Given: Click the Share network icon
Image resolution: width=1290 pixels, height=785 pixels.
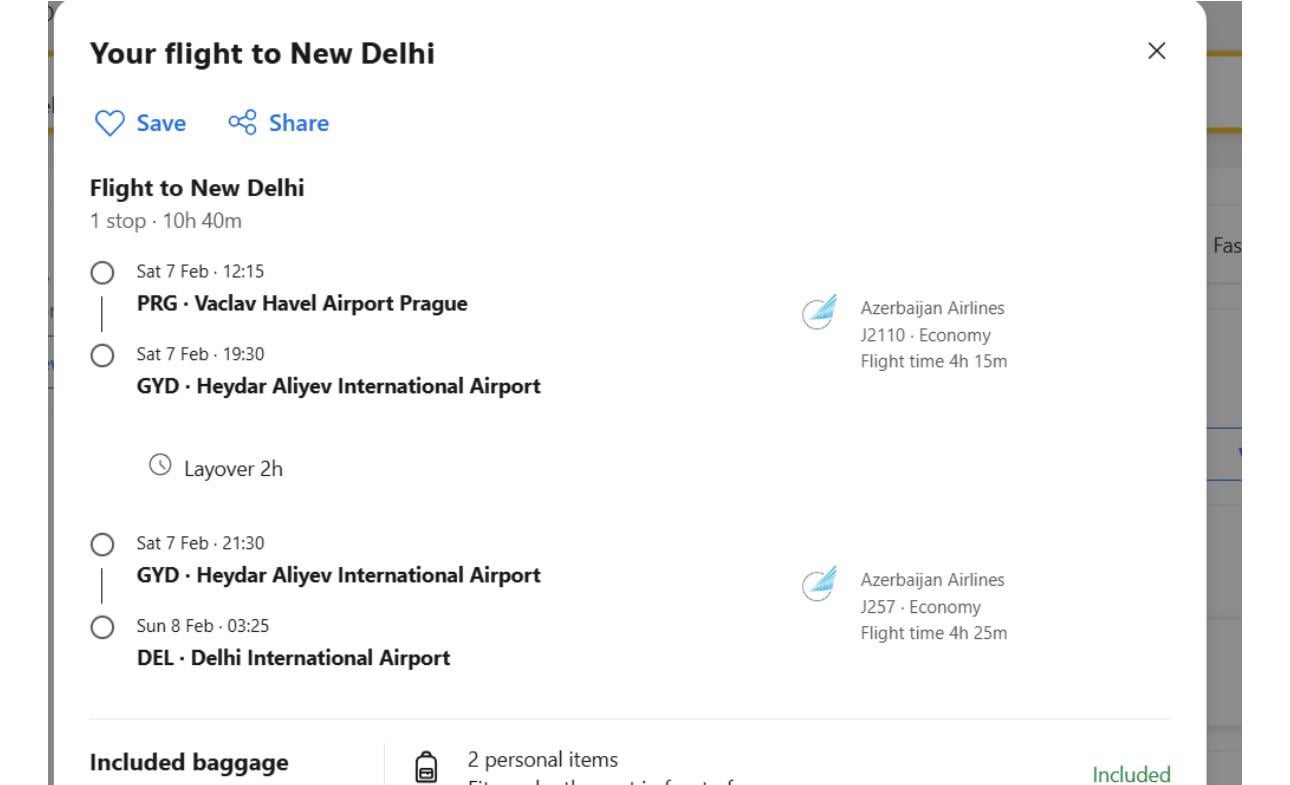Looking at the screenshot, I should click(242, 122).
